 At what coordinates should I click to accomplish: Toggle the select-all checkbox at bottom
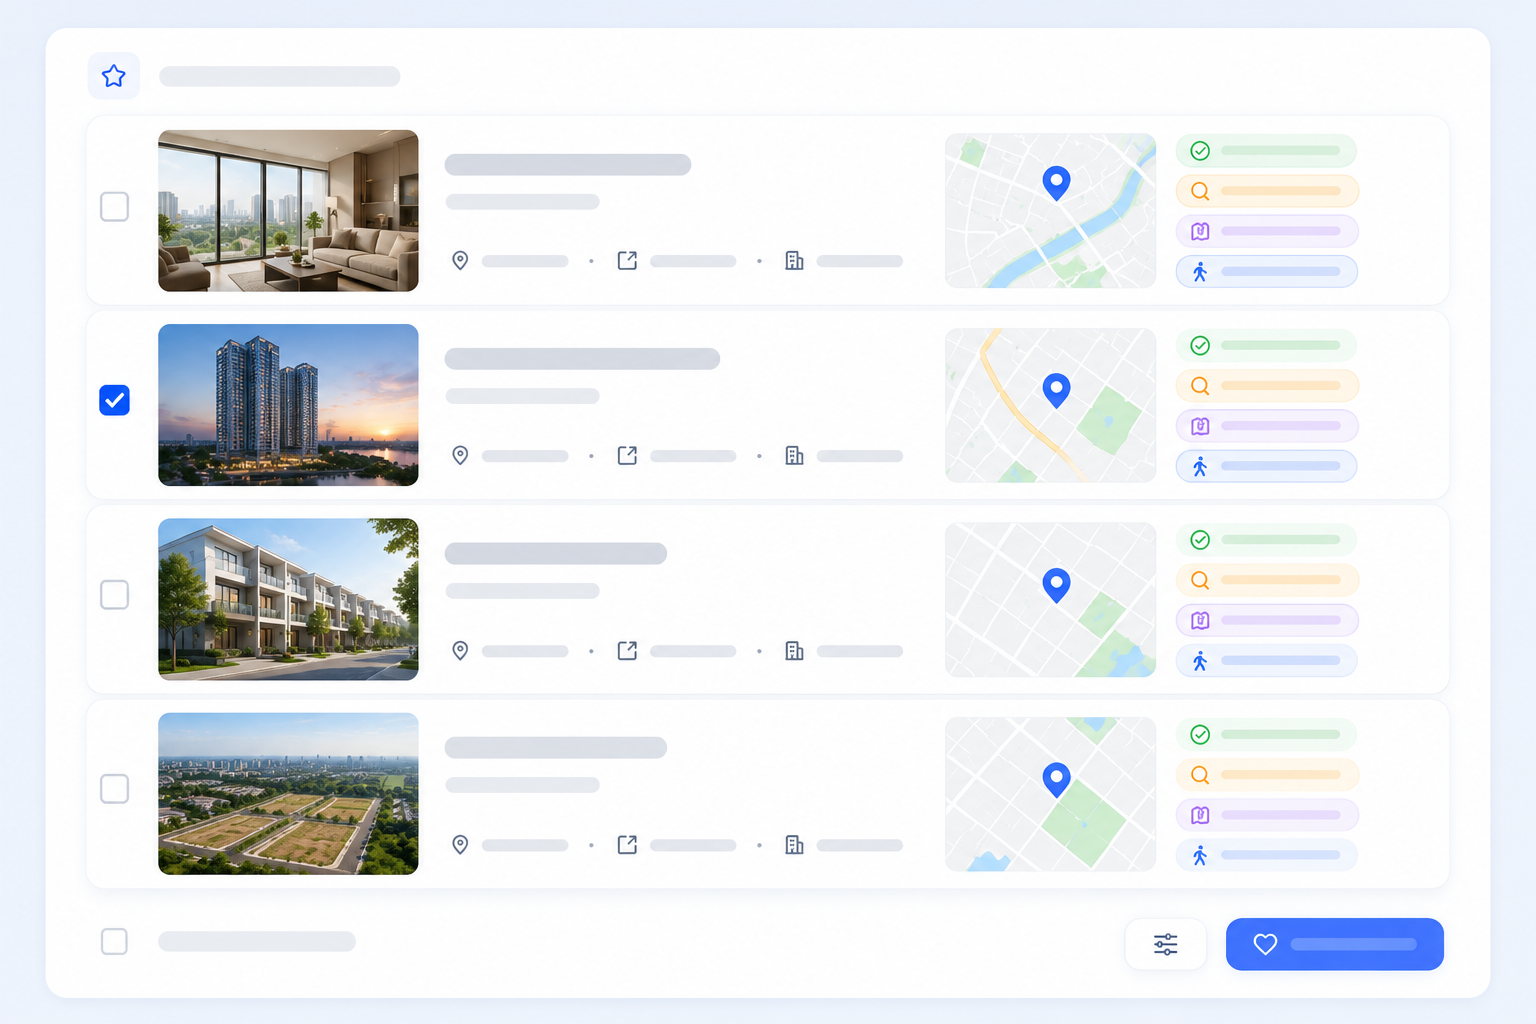(x=115, y=941)
